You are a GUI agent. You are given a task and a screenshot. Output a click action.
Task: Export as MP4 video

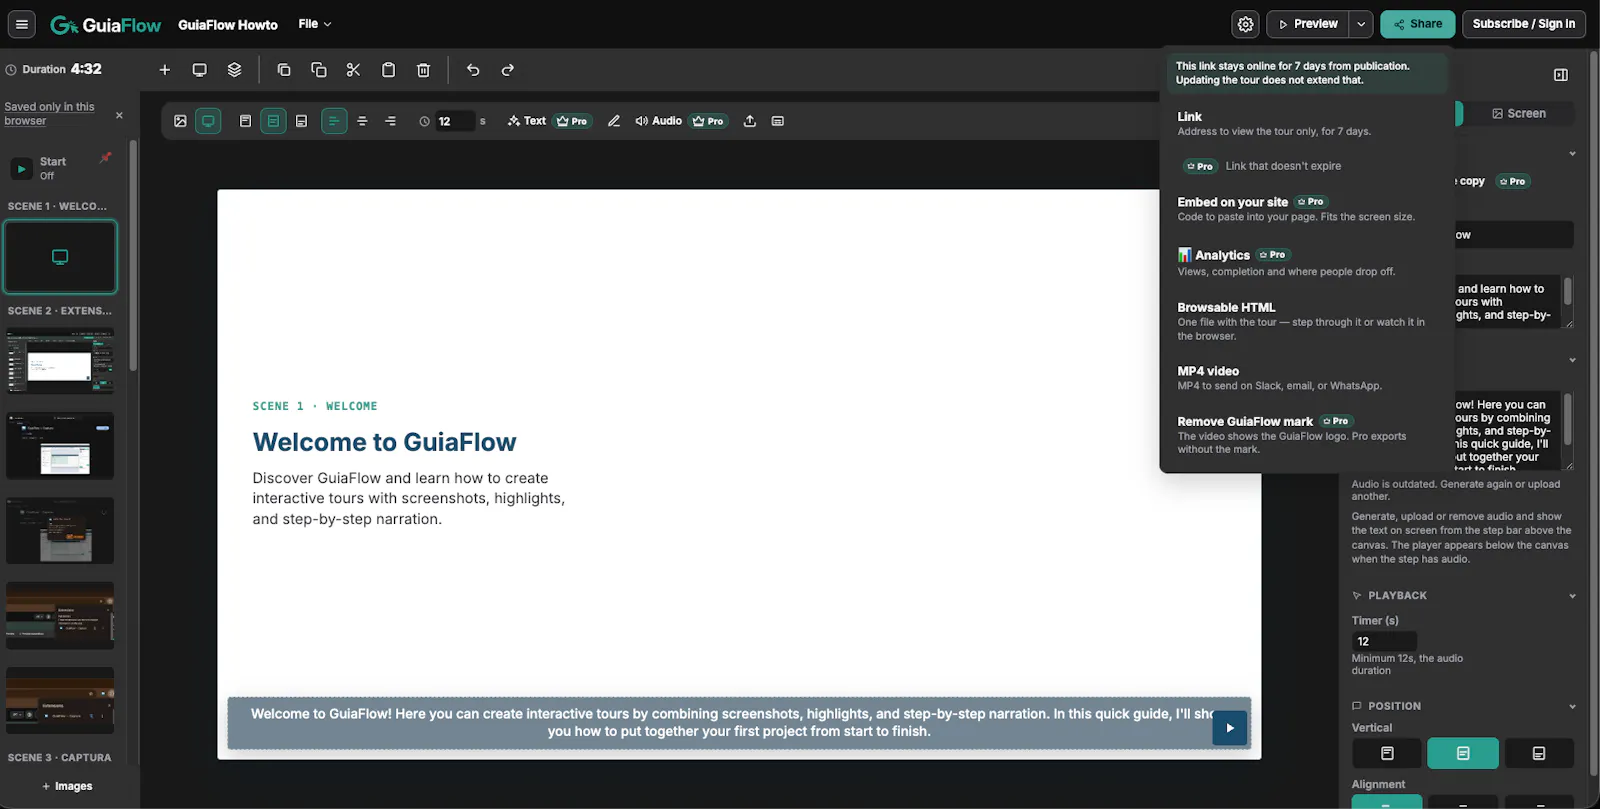pyautogui.click(x=1306, y=378)
